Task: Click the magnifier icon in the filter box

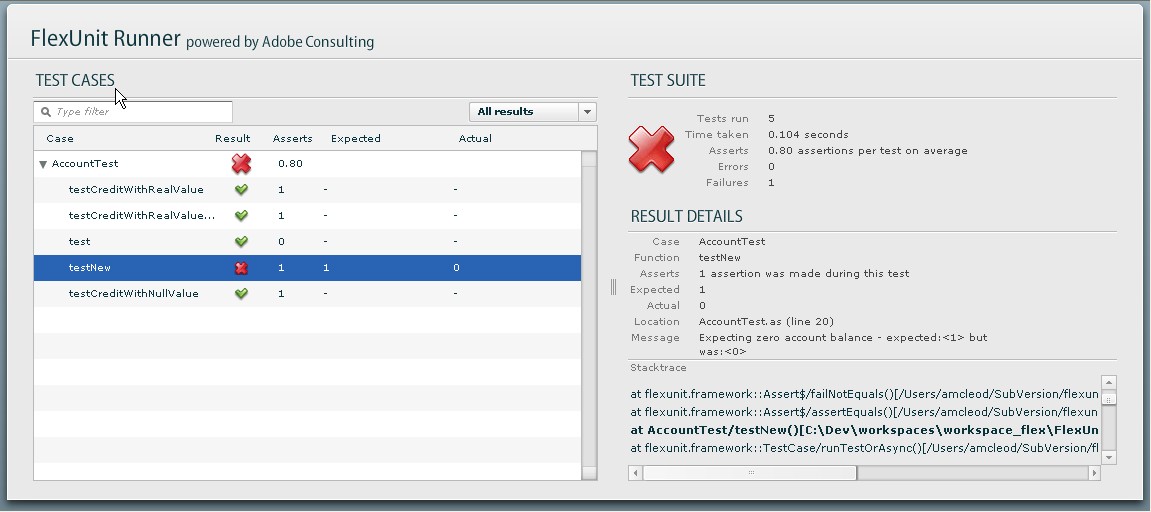Action: point(46,112)
